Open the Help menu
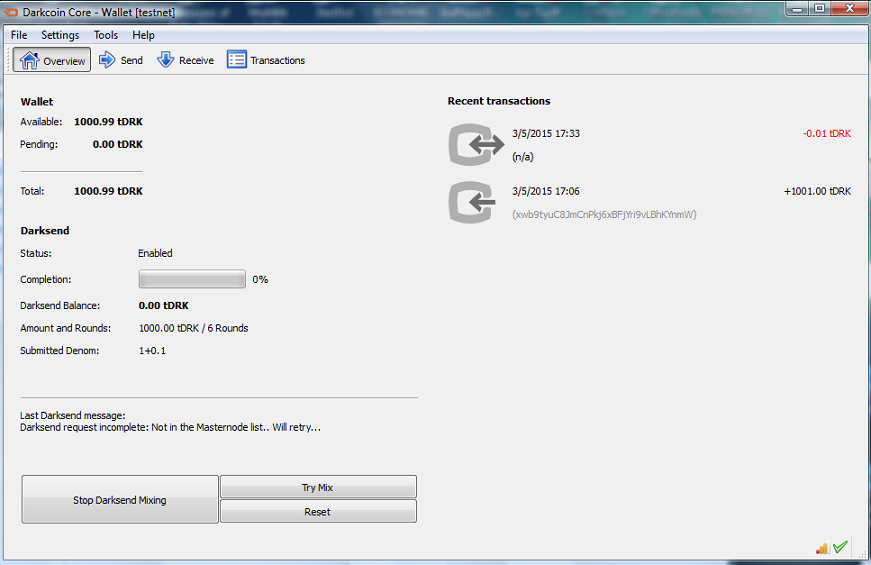This screenshot has width=871, height=565. click(143, 35)
